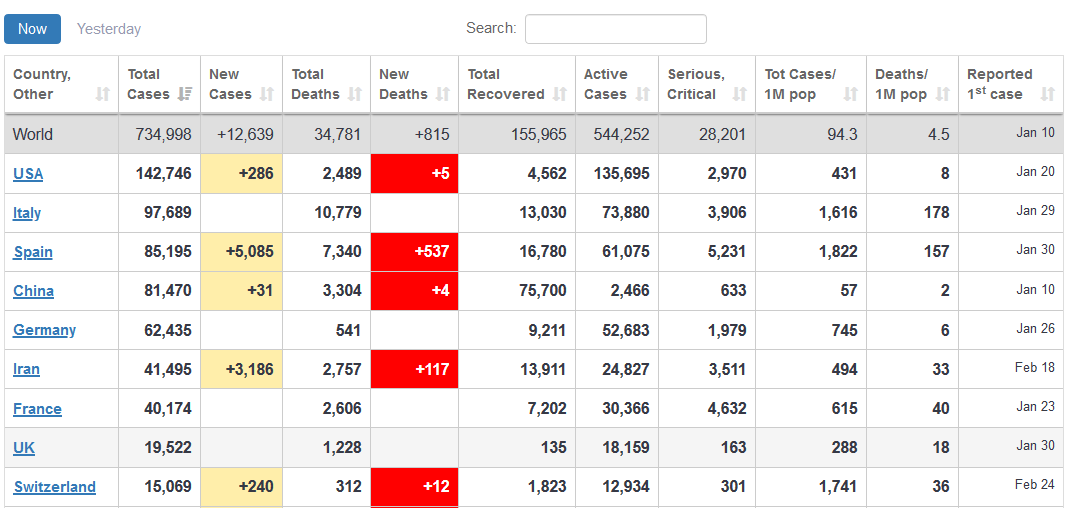Sort by Reported 1st case arrows
This screenshot has height=508, width=1087.
coord(1047,94)
